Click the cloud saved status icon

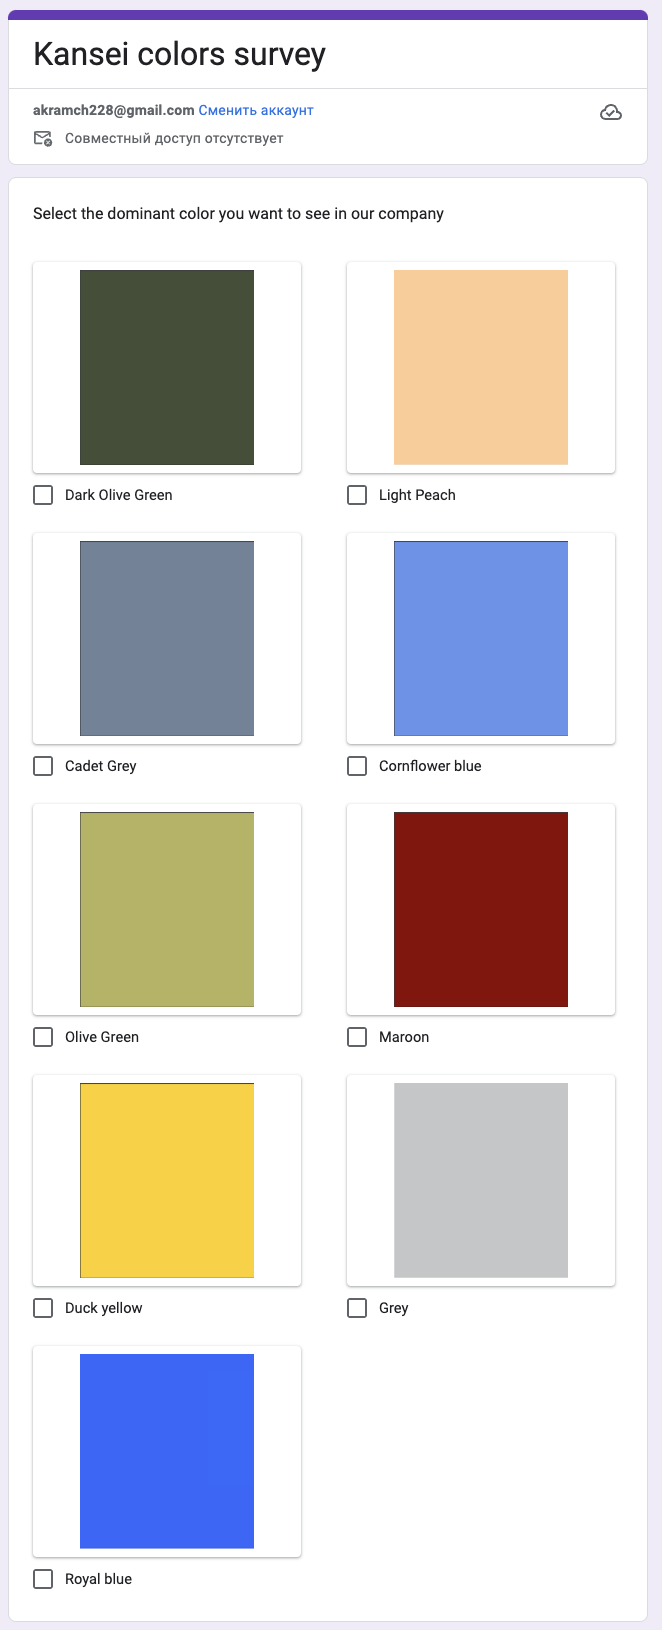coord(611,113)
